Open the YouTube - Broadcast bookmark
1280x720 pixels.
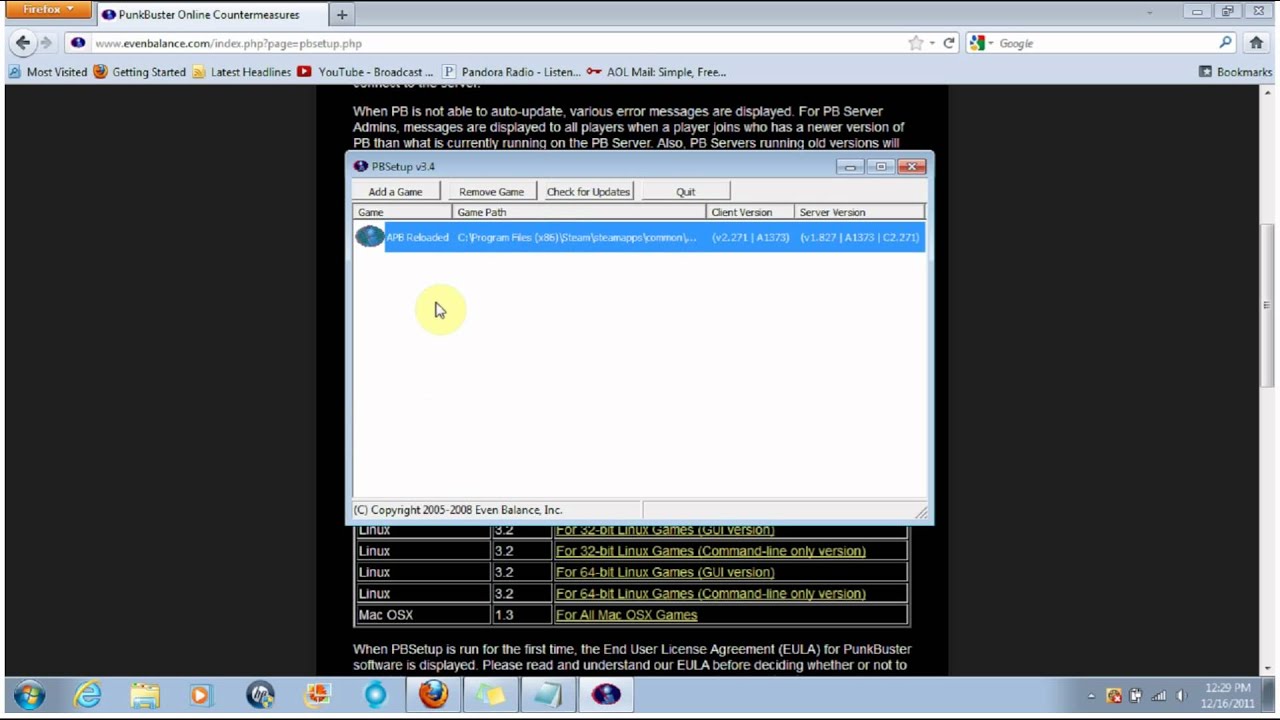(366, 72)
